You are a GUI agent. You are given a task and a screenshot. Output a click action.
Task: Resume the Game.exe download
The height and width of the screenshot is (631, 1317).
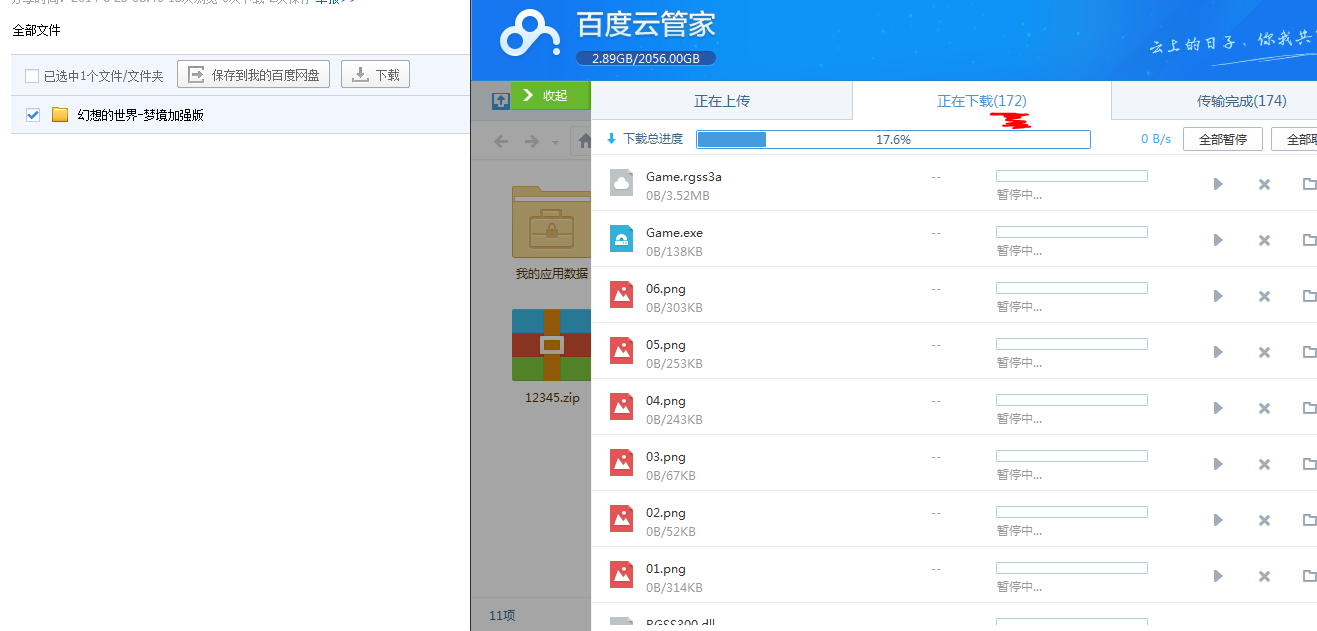pyautogui.click(x=1218, y=240)
